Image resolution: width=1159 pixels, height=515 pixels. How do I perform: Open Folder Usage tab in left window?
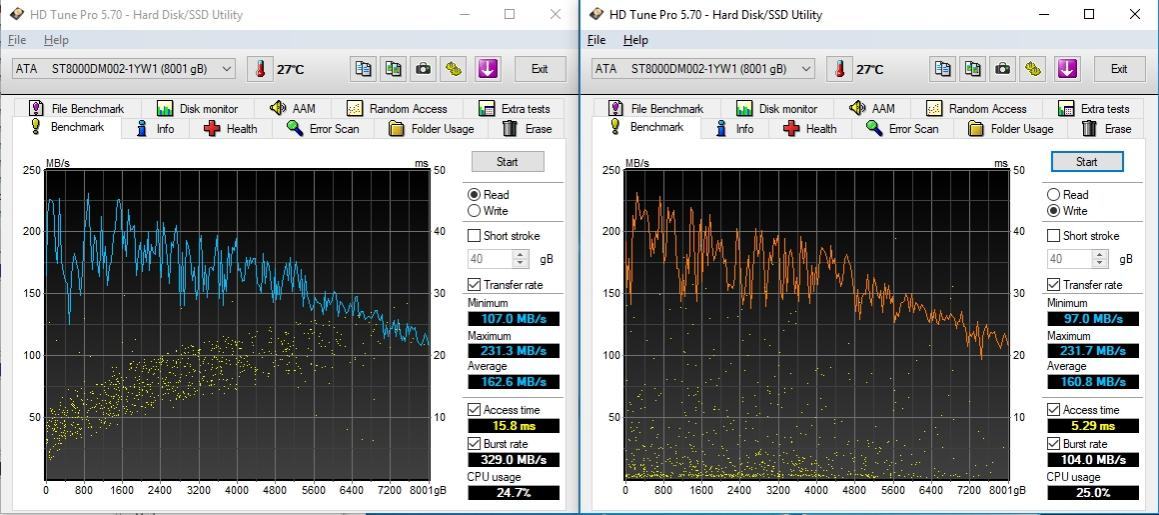[432, 129]
